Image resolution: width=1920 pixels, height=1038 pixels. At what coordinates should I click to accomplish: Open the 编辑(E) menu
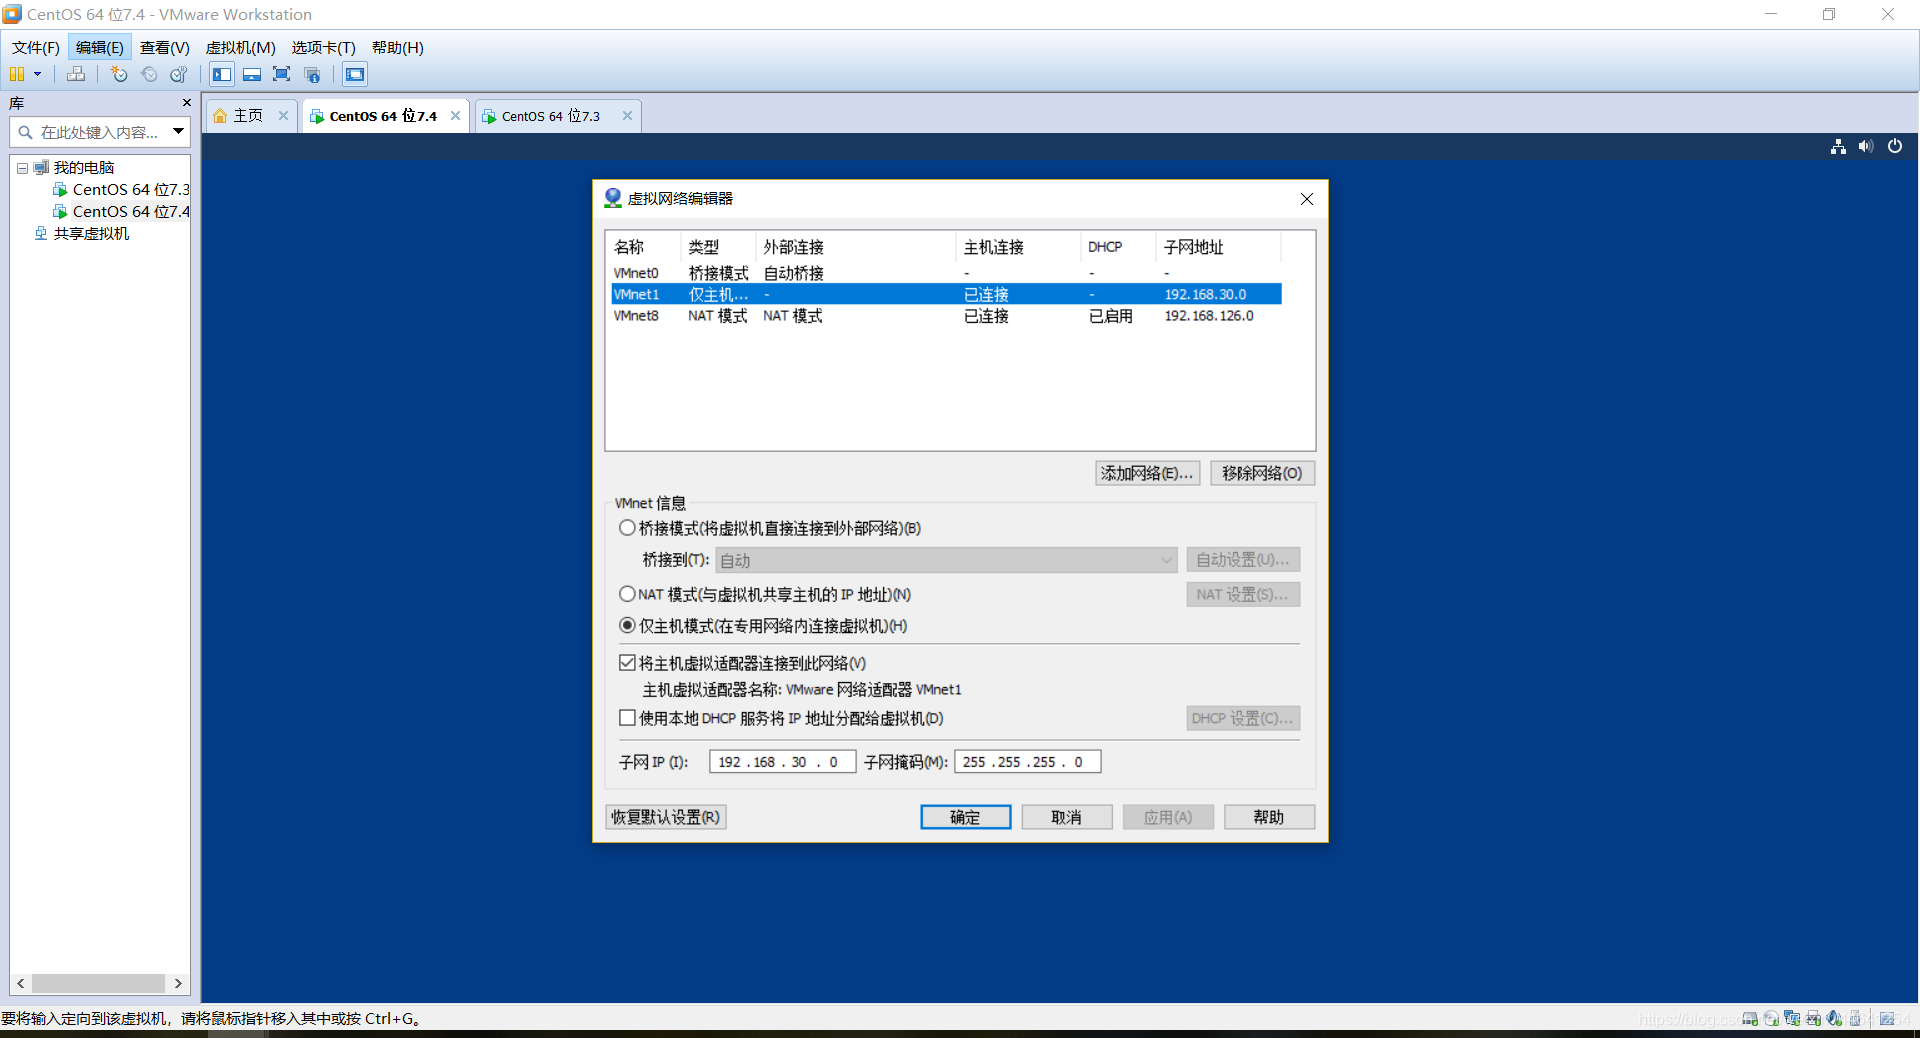pos(99,47)
